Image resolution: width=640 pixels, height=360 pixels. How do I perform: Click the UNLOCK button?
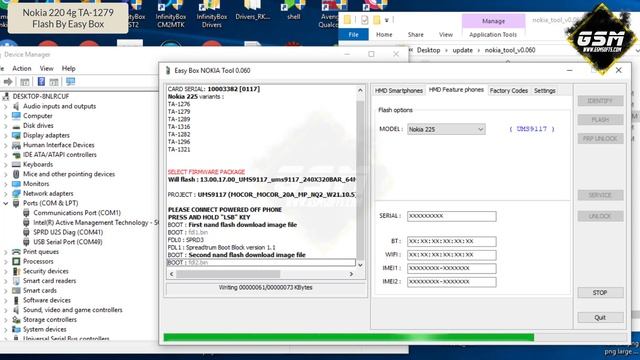600,216
